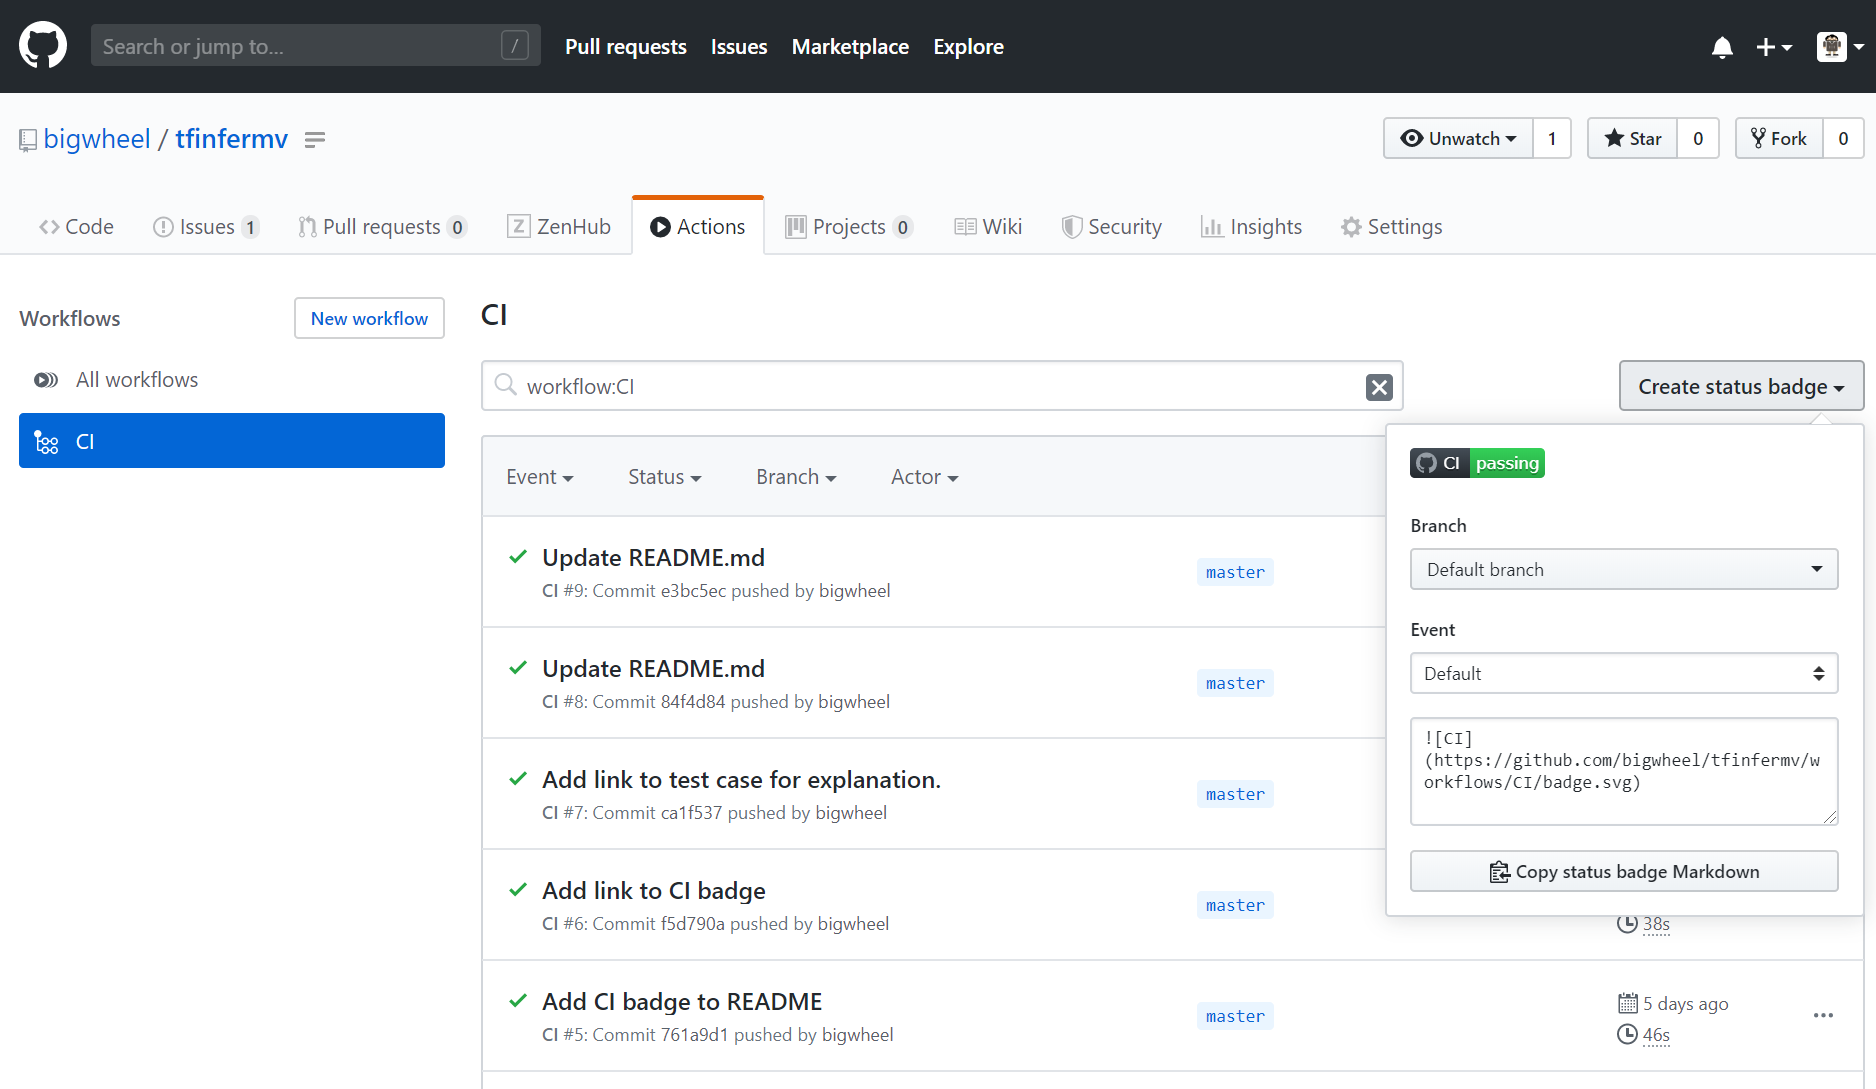Open the Add CI badge to README run
The width and height of the screenshot is (1876, 1089).
pyautogui.click(x=682, y=1002)
